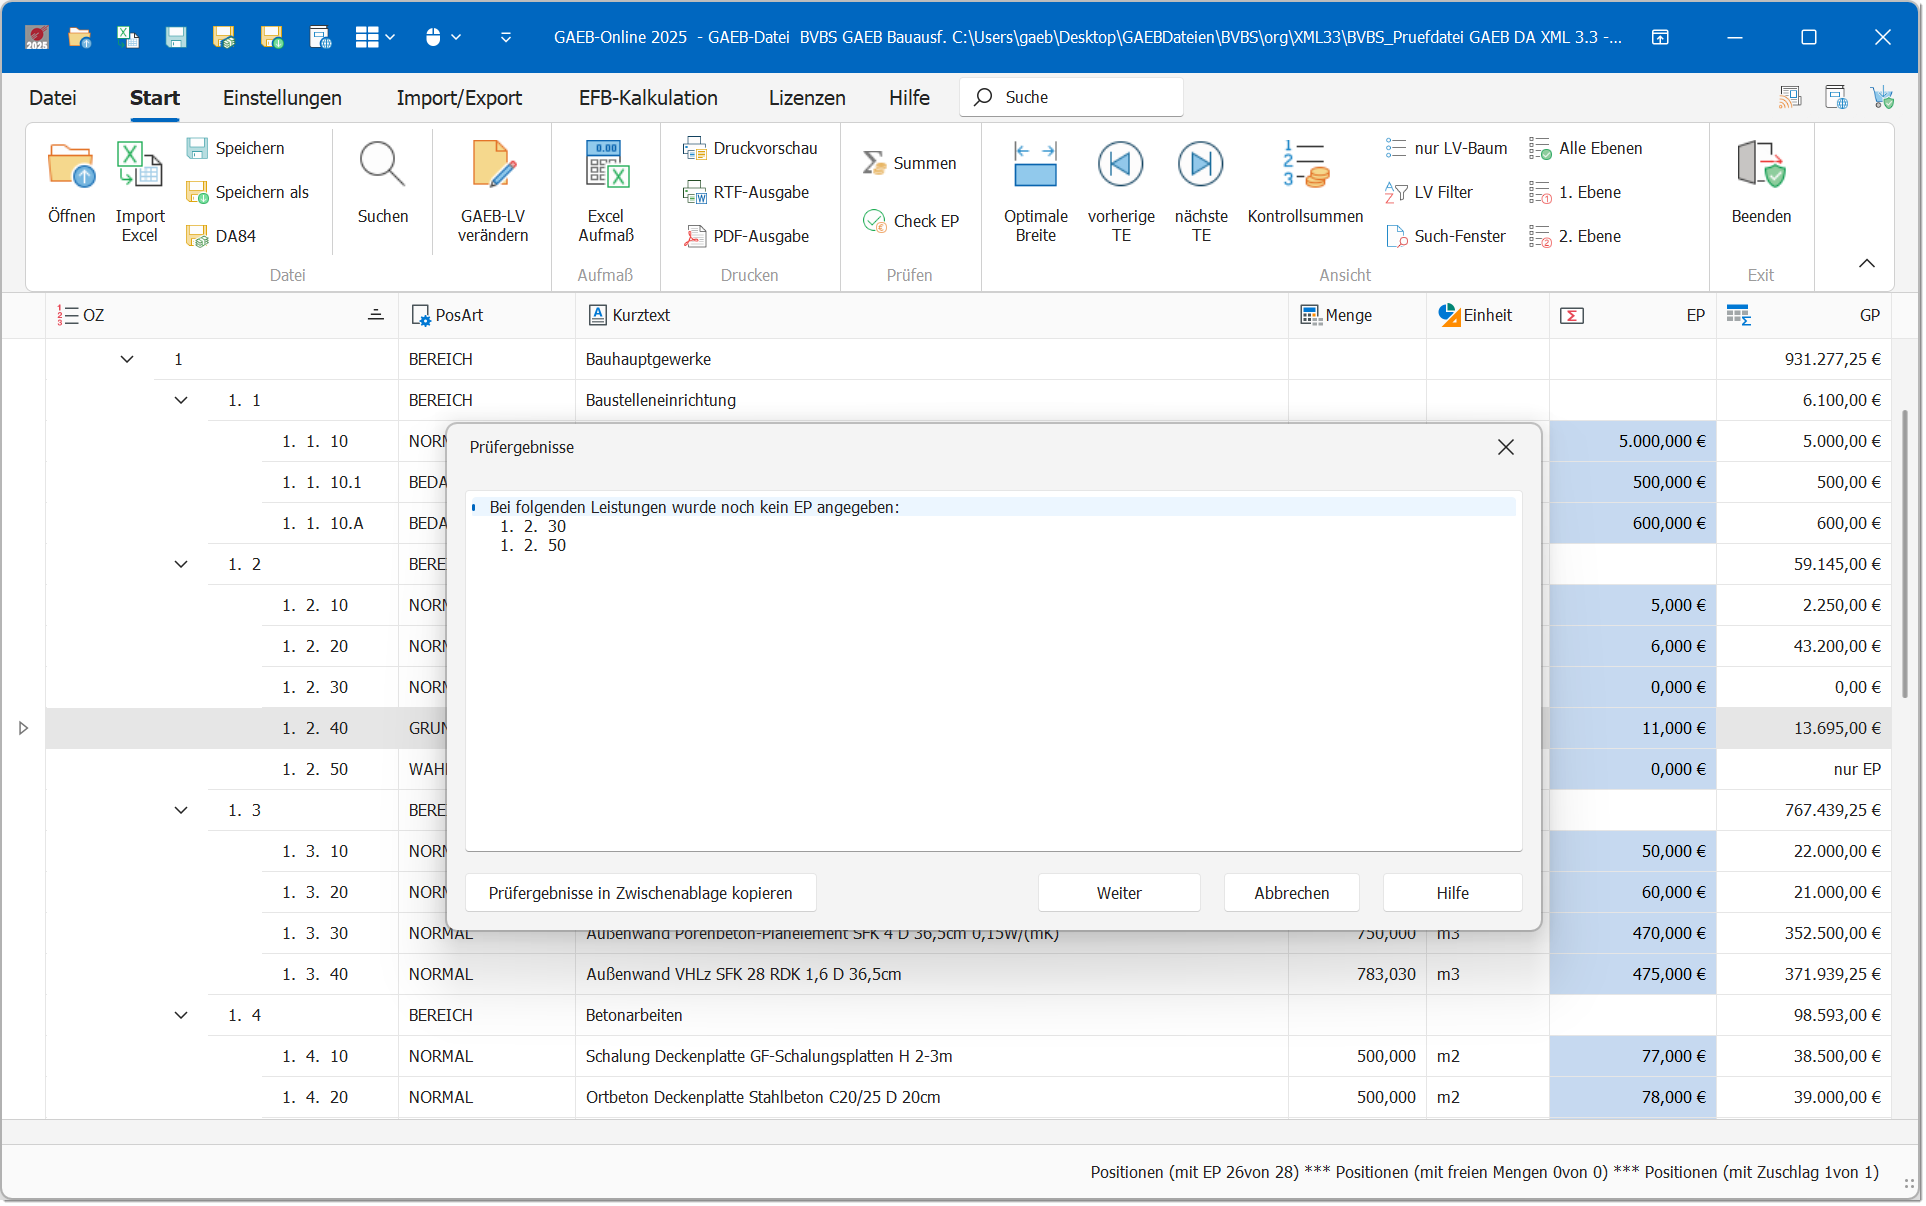Show Alle Ebenen
Screen dimensions: 1926x1206
(x=1587, y=148)
